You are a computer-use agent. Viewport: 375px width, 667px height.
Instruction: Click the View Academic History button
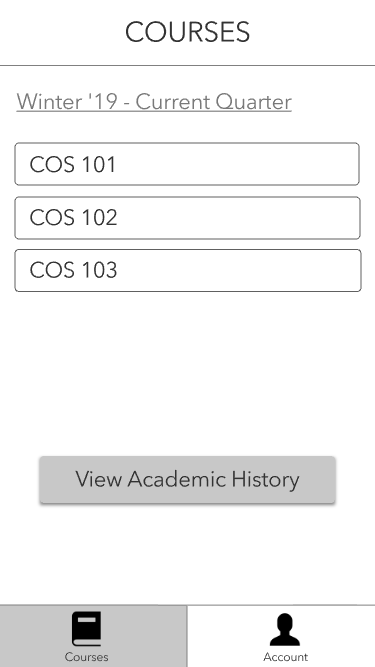click(188, 479)
